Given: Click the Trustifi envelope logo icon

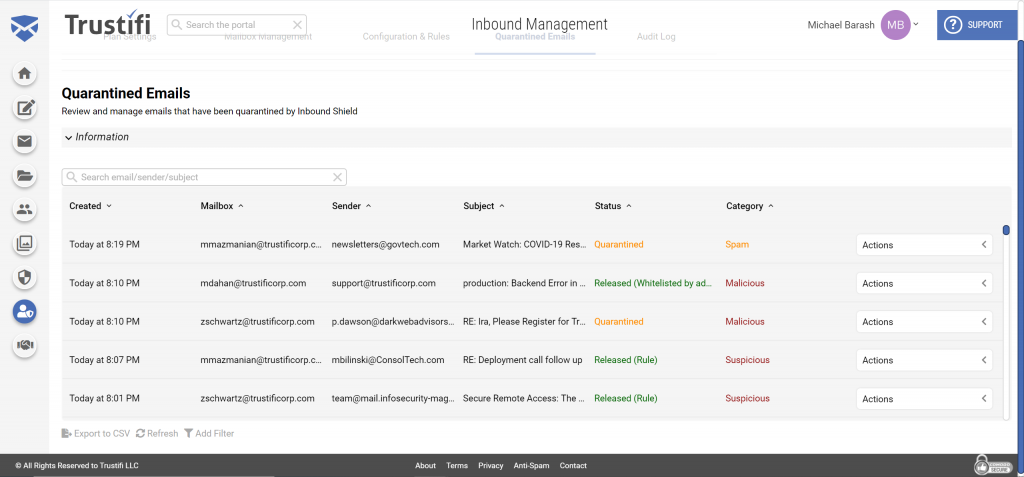Looking at the screenshot, I should coord(24,27).
